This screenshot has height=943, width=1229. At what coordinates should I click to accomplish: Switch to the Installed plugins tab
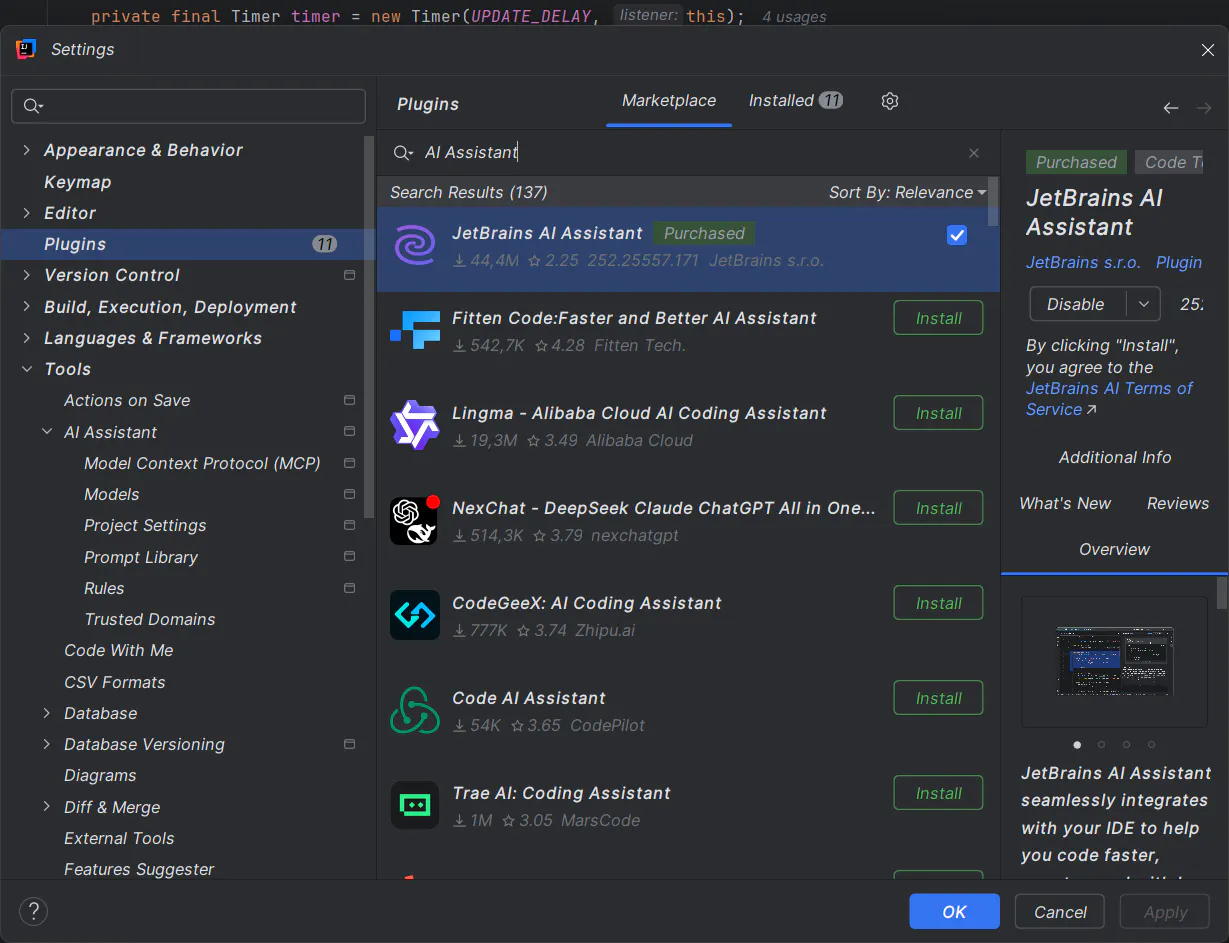point(783,101)
